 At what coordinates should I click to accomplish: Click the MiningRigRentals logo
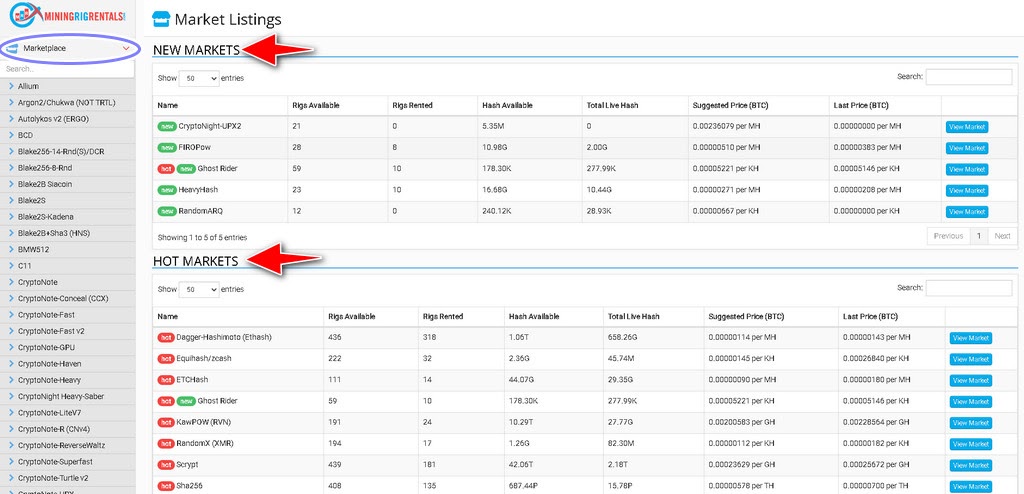tap(68, 16)
